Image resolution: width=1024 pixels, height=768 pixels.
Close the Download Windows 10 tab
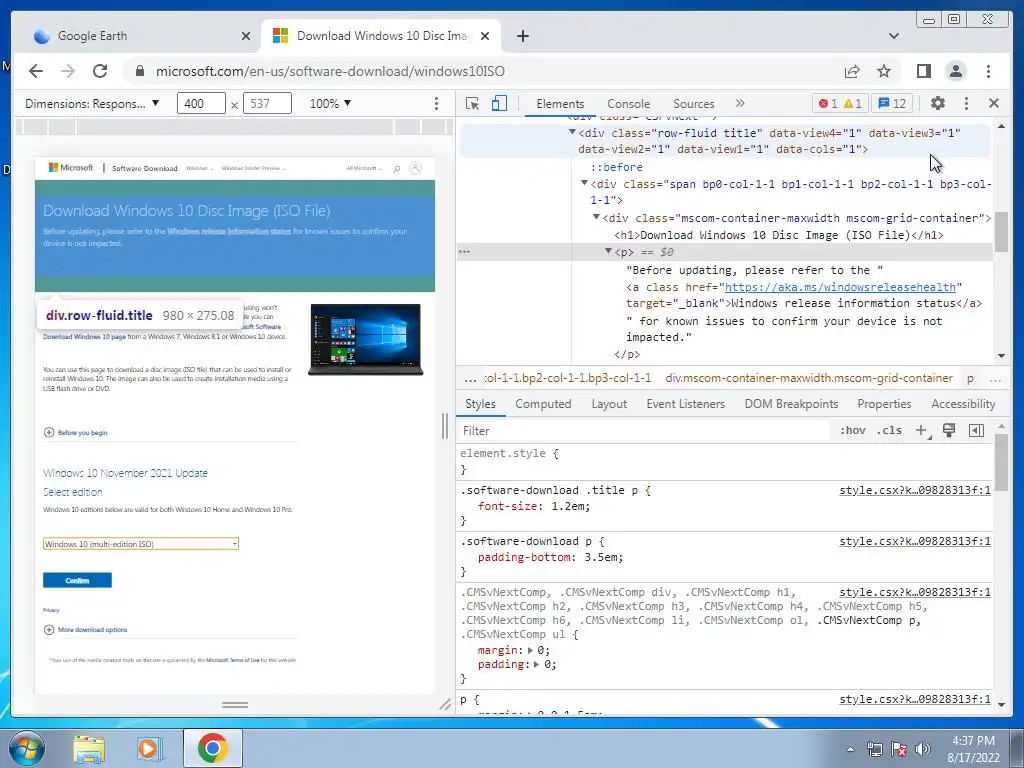[x=485, y=36]
